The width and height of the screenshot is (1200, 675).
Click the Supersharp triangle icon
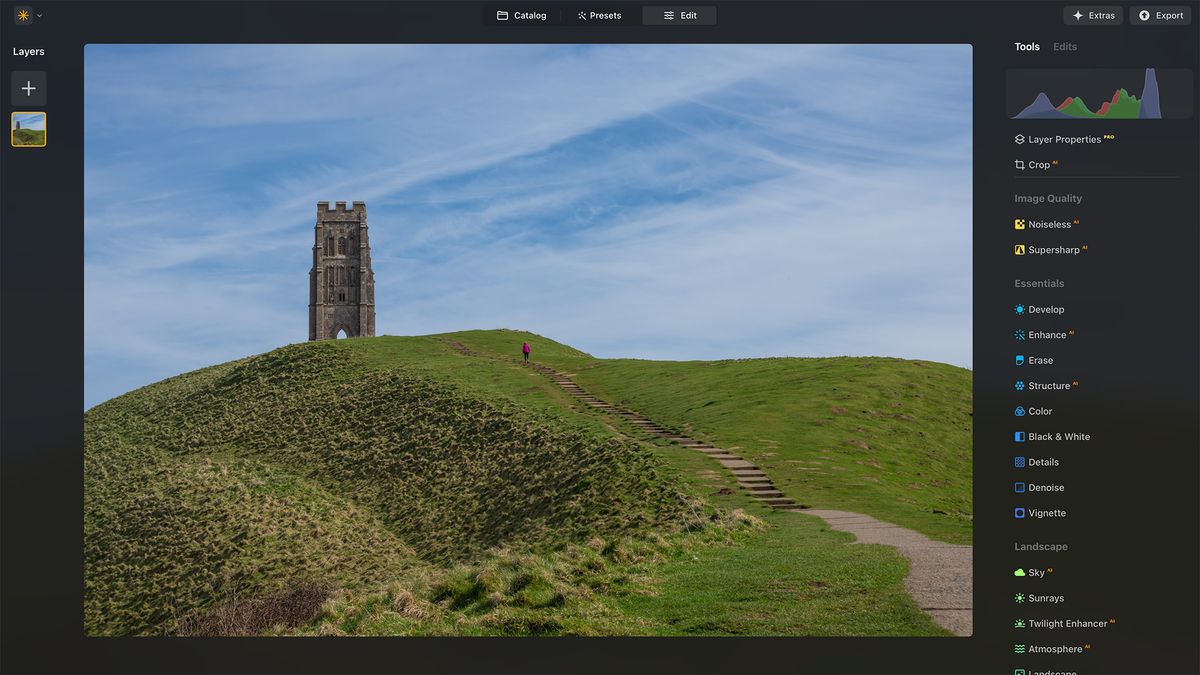(1020, 250)
